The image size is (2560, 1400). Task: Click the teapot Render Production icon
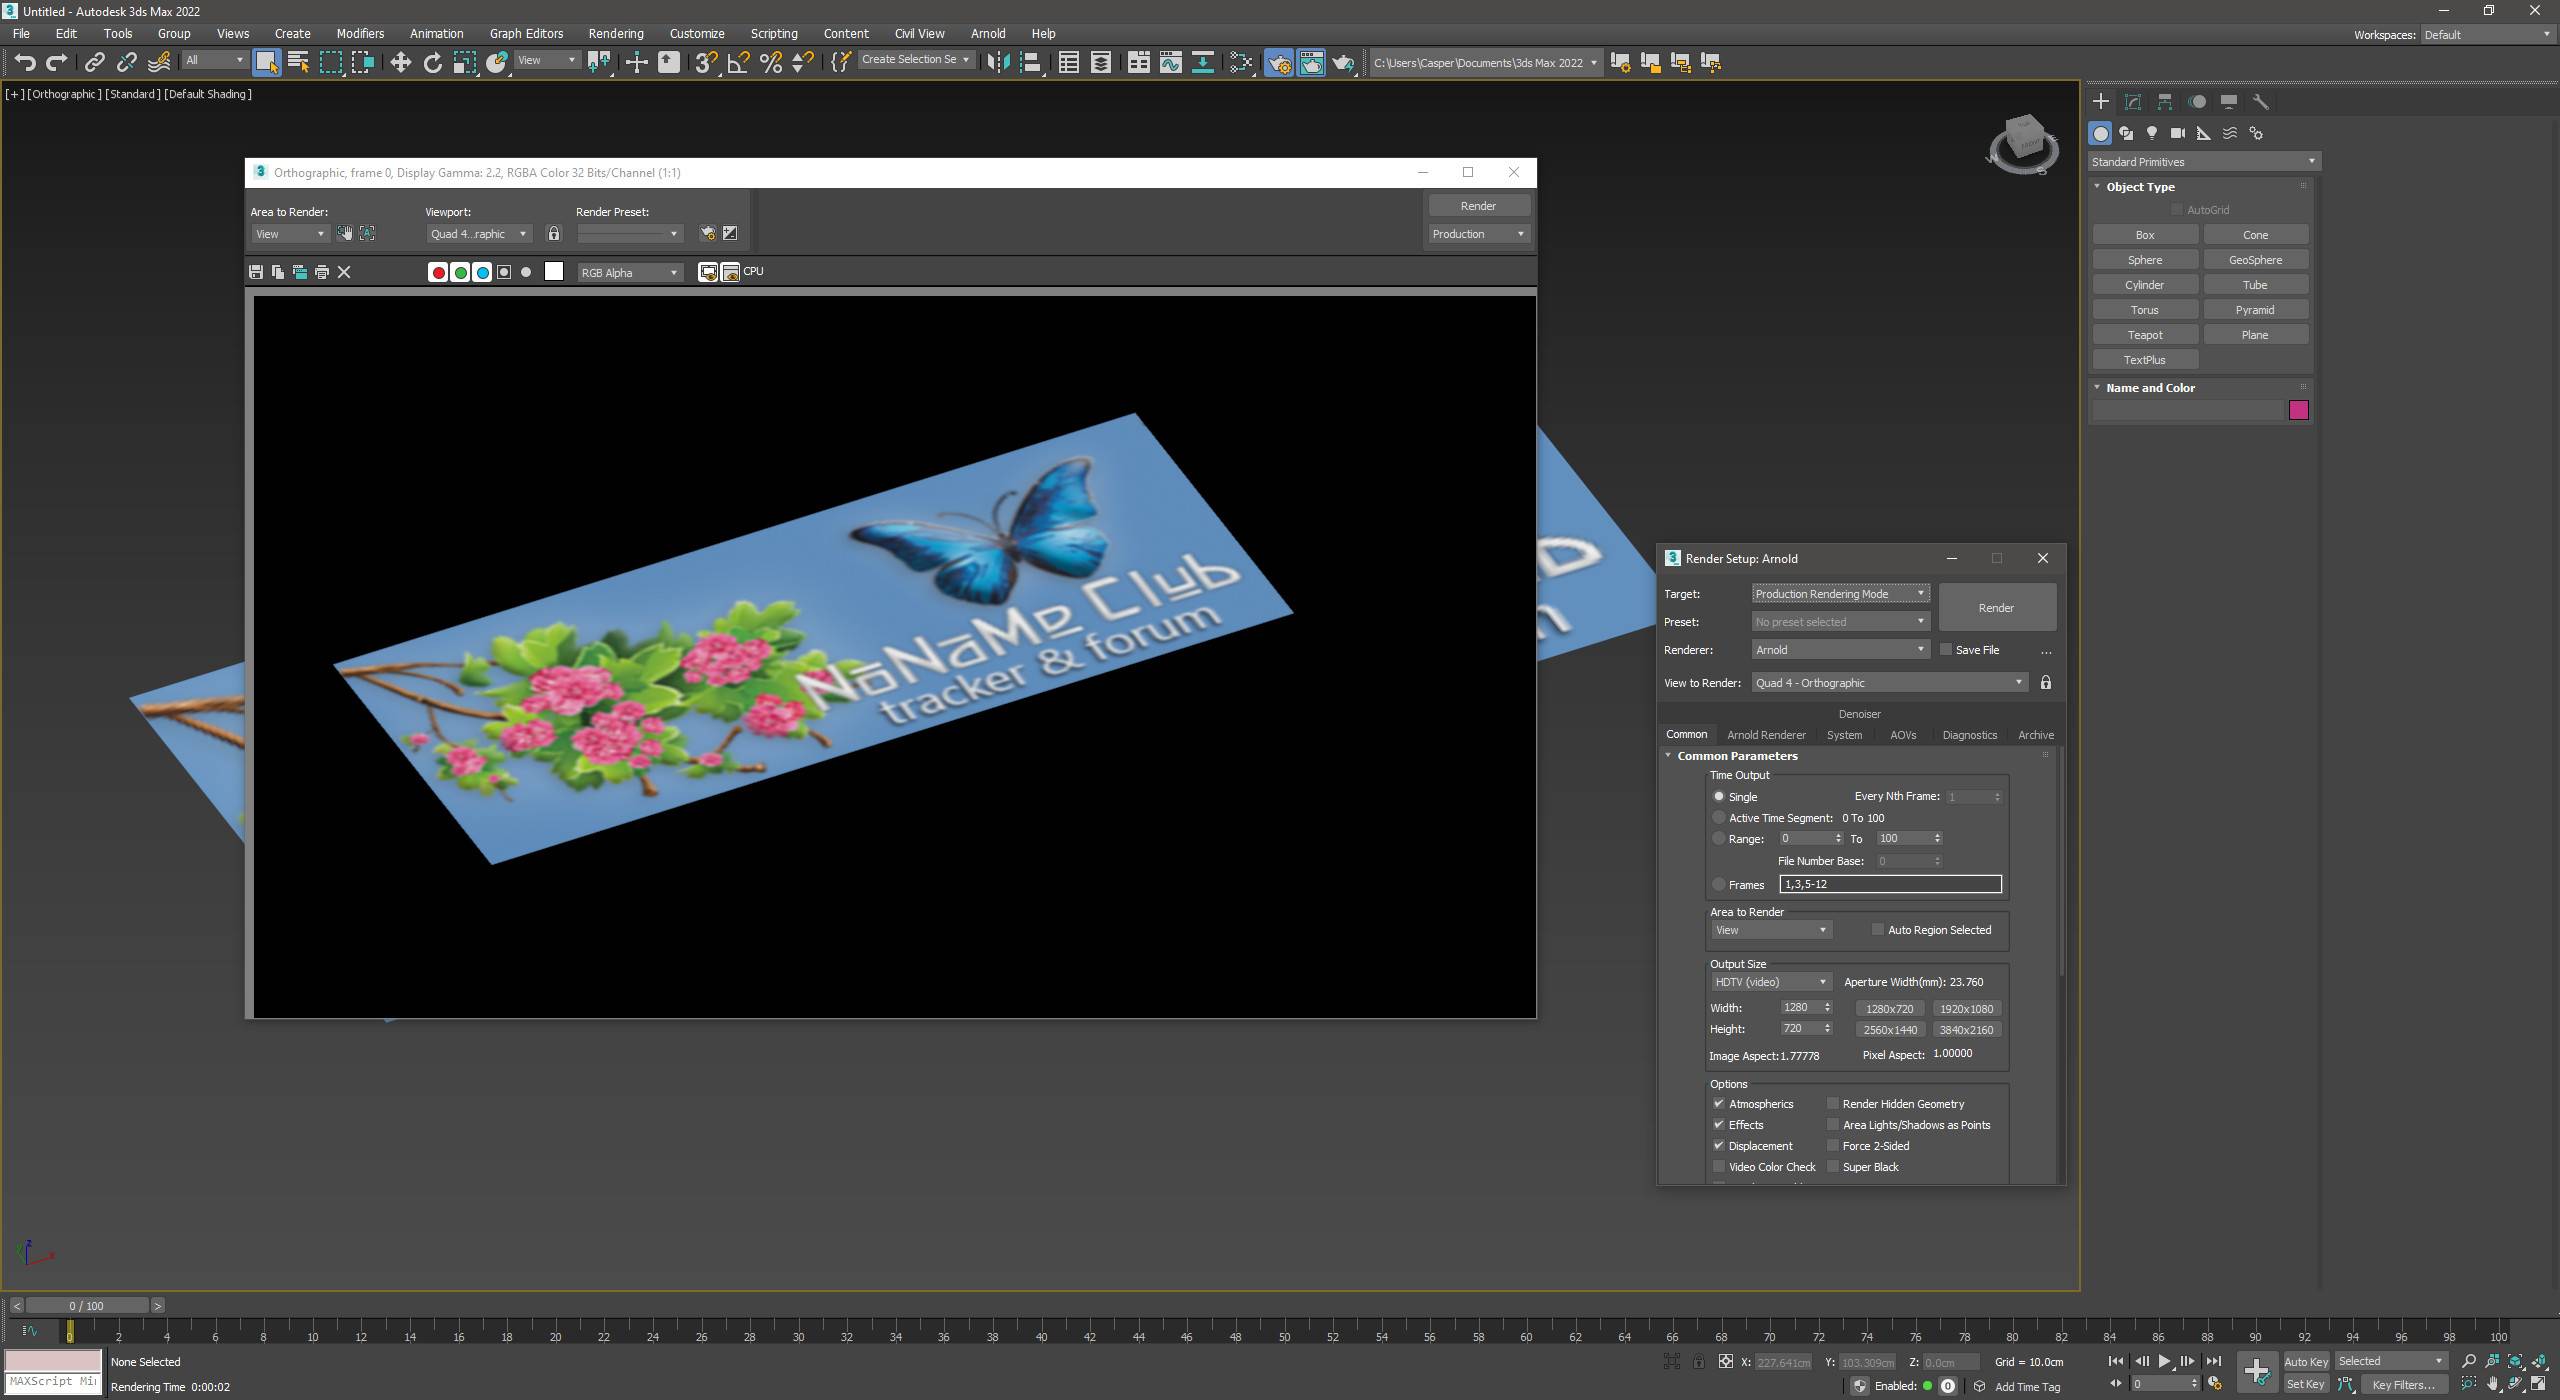coord(1343,62)
